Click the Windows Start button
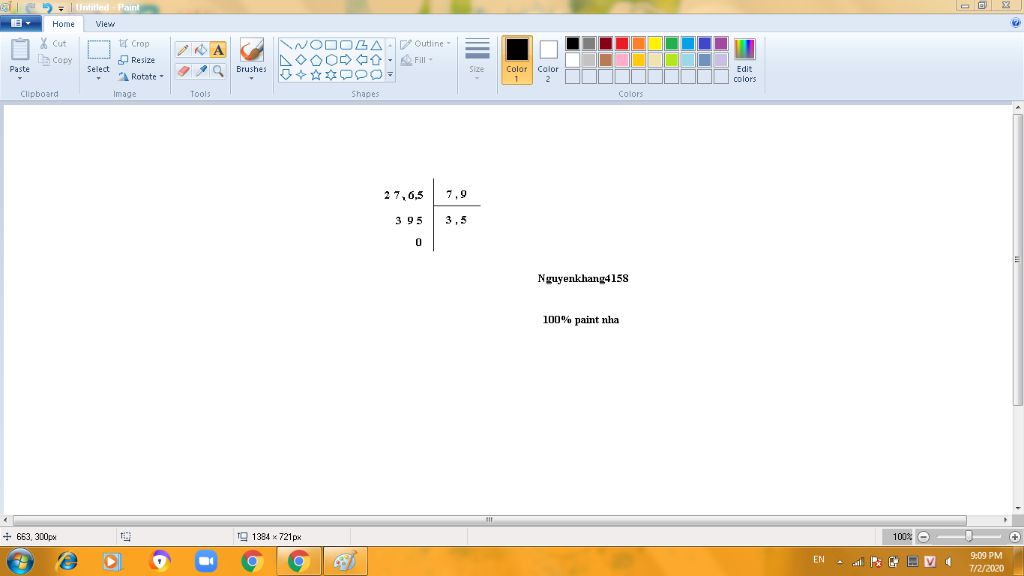The image size is (1024, 576). (20, 561)
